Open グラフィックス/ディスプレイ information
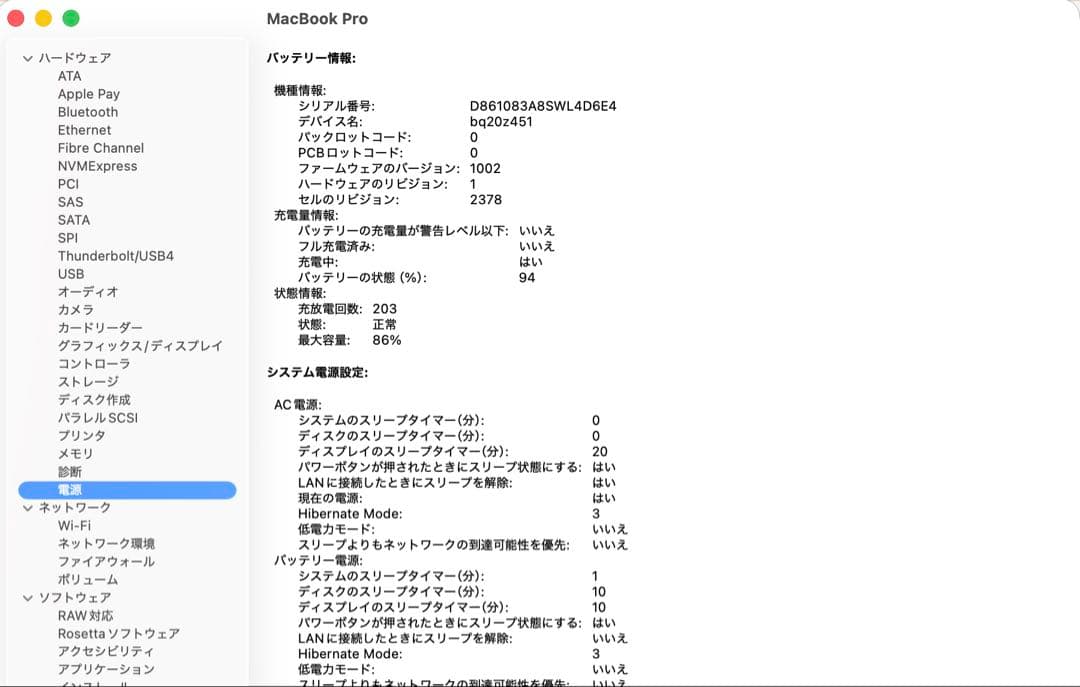This screenshot has height=687, width=1080. pyautogui.click(x=130, y=346)
